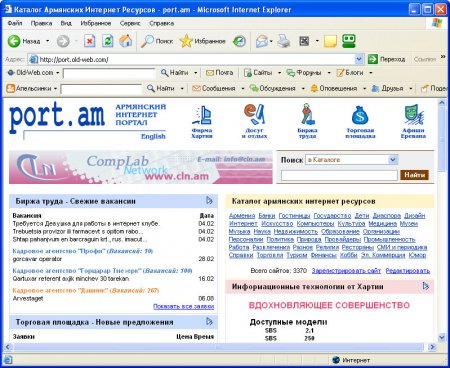Click the OldWeb.com toolbar search field

pyautogui.click(x=109, y=73)
